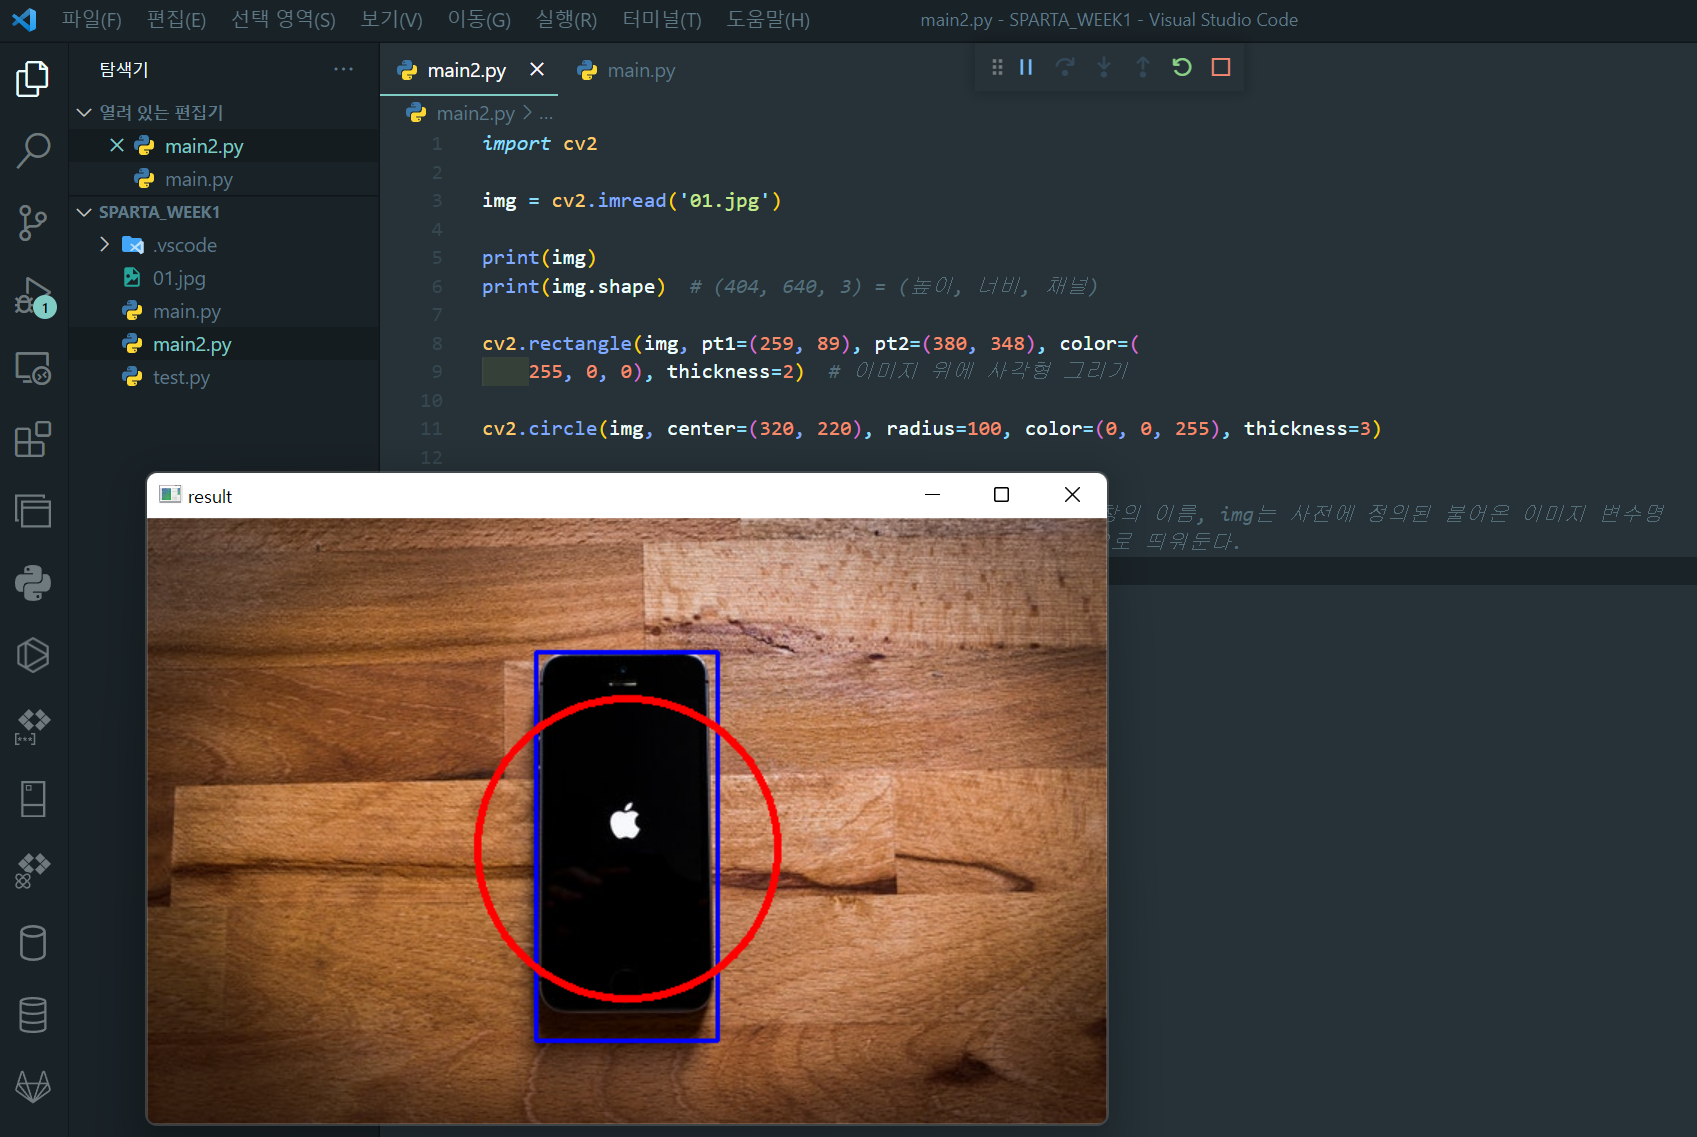Open the GitLab icon in activity bar
The width and height of the screenshot is (1697, 1137).
33,1087
